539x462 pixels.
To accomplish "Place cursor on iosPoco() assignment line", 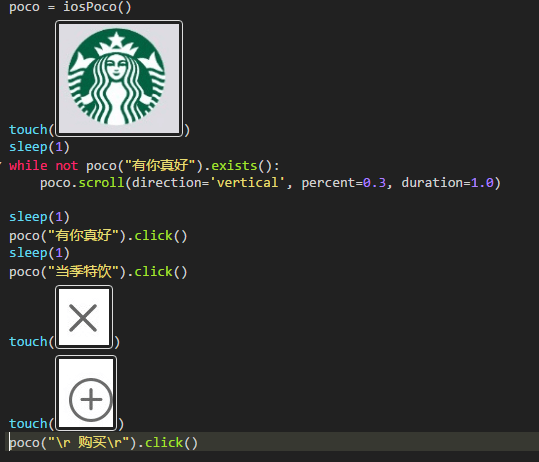I will 70,7.
